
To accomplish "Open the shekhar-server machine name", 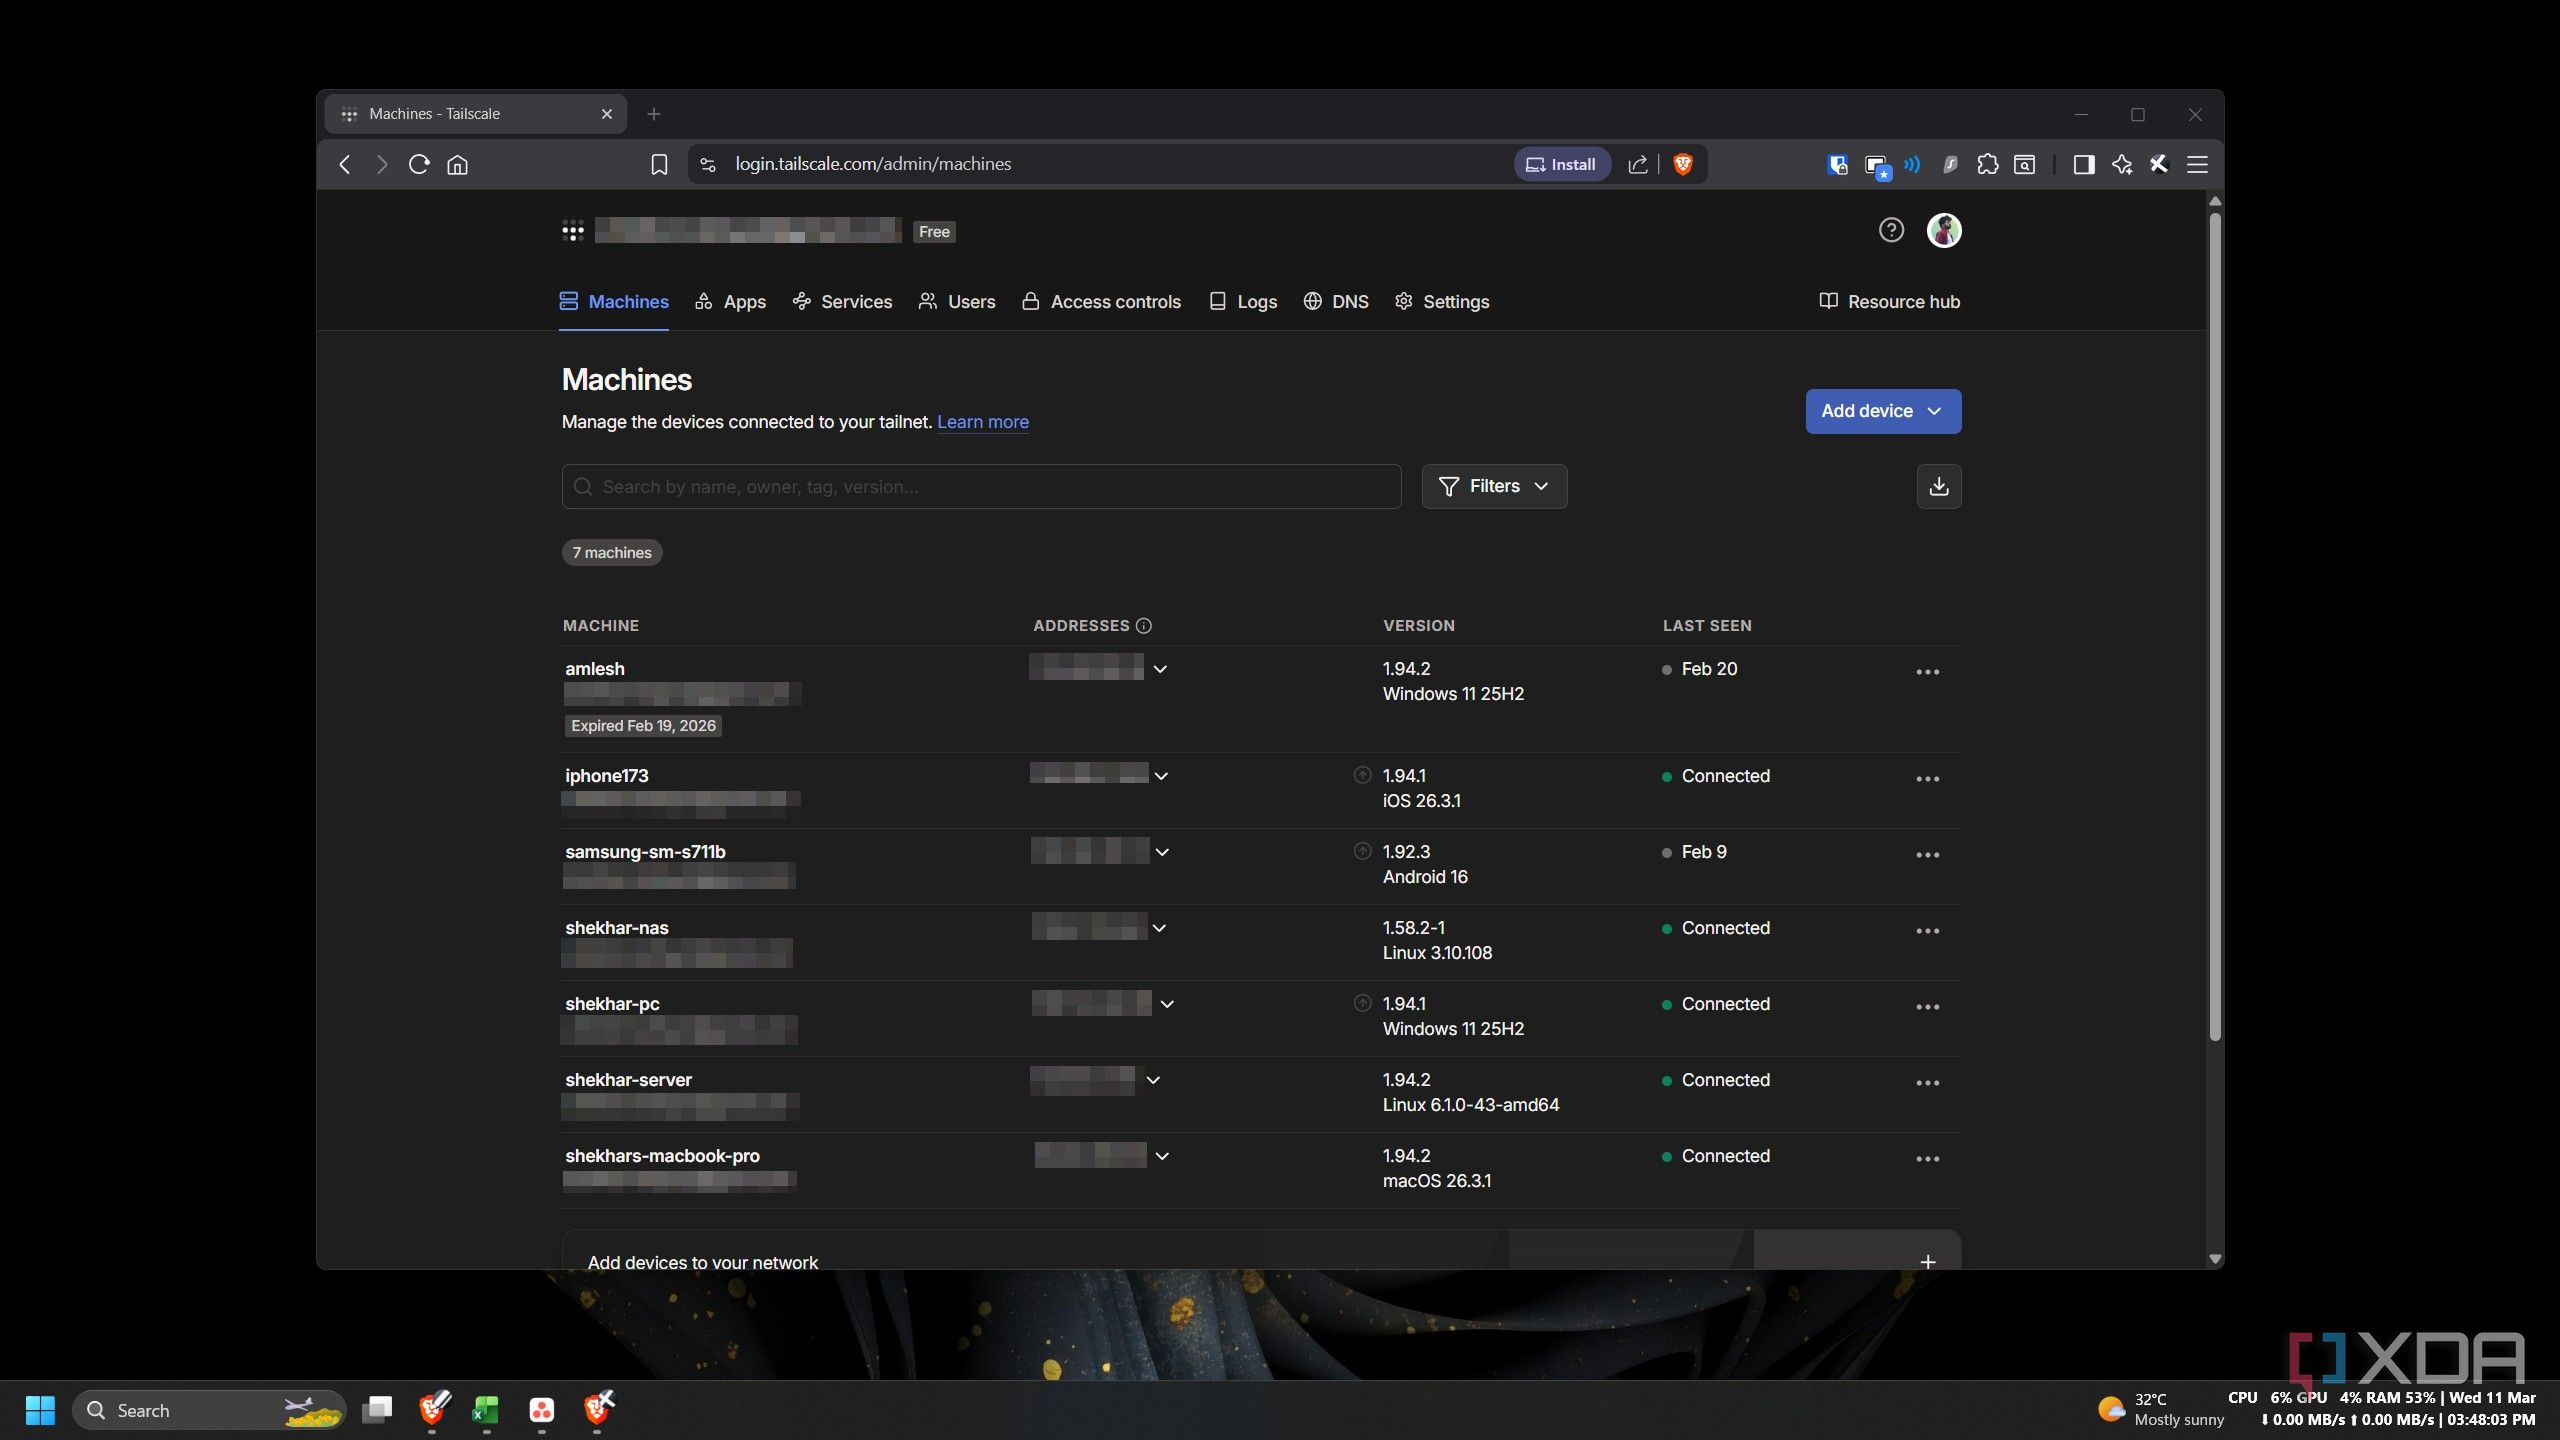I will pos(628,1080).
